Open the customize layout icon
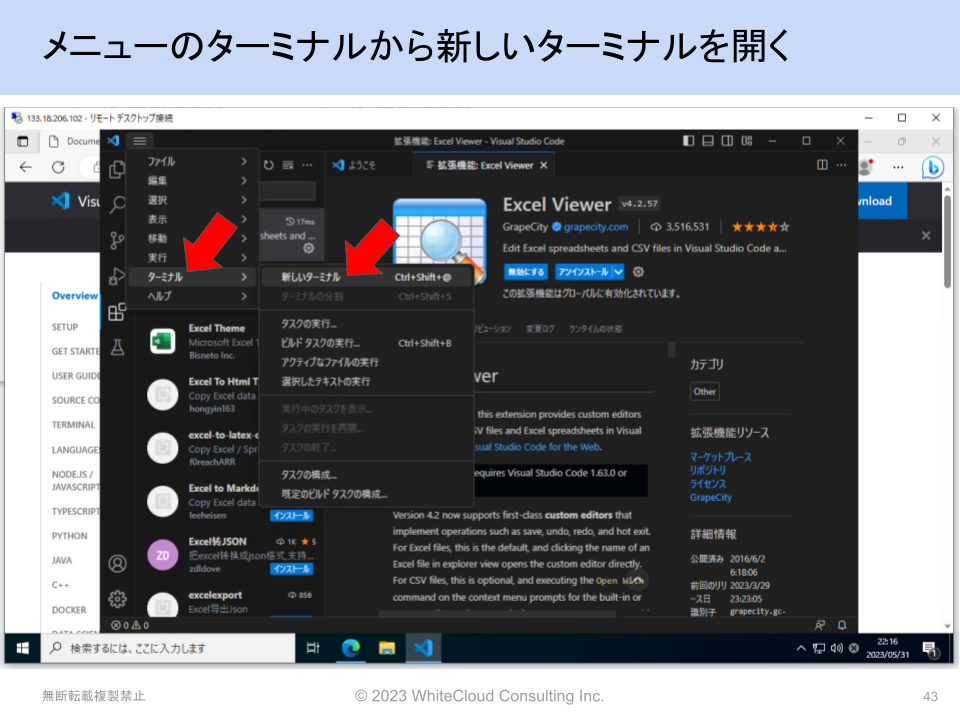Image resolution: width=960 pixels, height=720 pixels. pyautogui.click(x=747, y=141)
